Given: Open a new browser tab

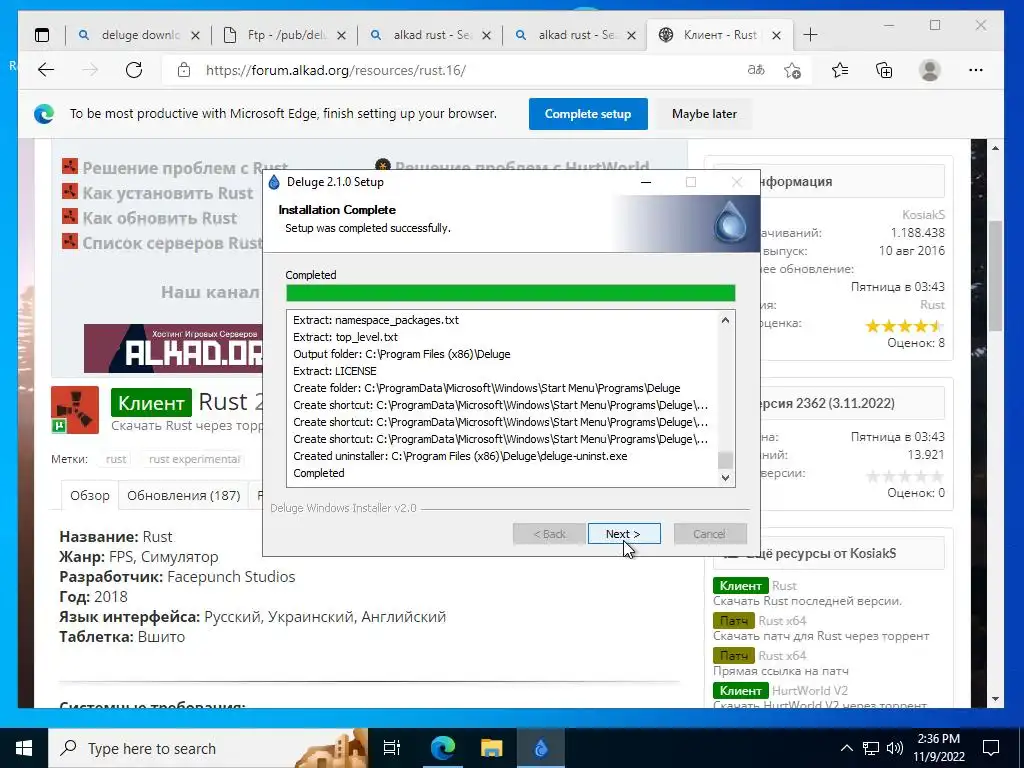Looking at the screenshot, I should pos(810,35).
